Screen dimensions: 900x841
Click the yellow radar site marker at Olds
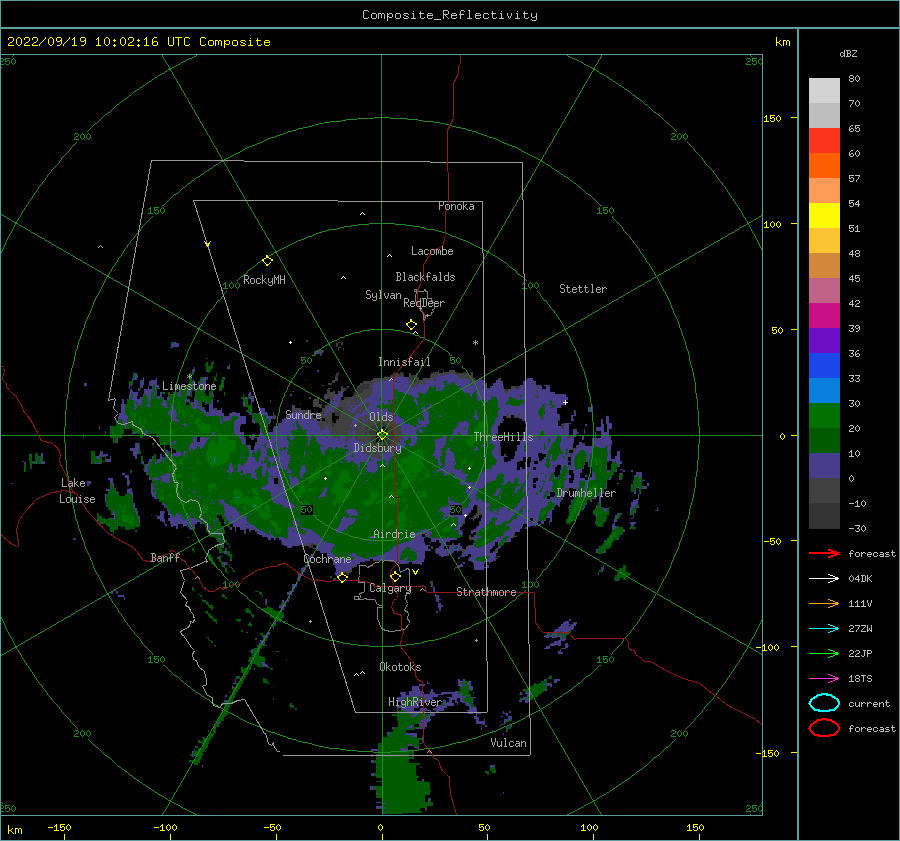[x=382, y=435]
